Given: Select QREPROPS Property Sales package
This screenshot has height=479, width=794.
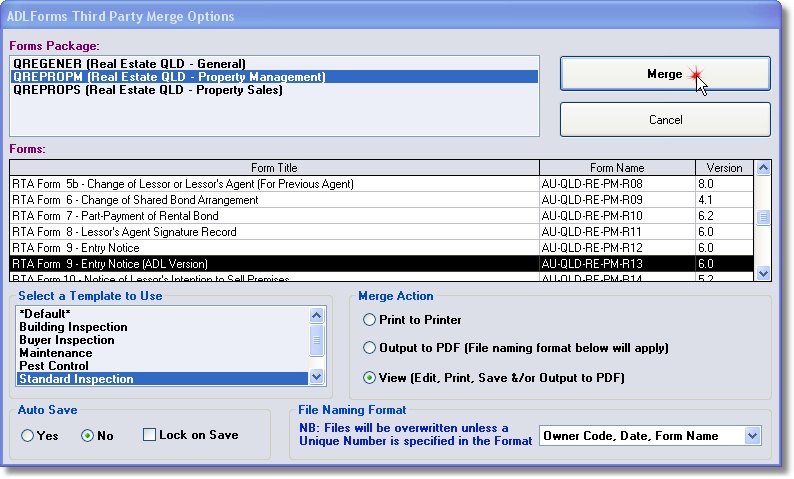Looking at the screenshot, I should (274, 90).
